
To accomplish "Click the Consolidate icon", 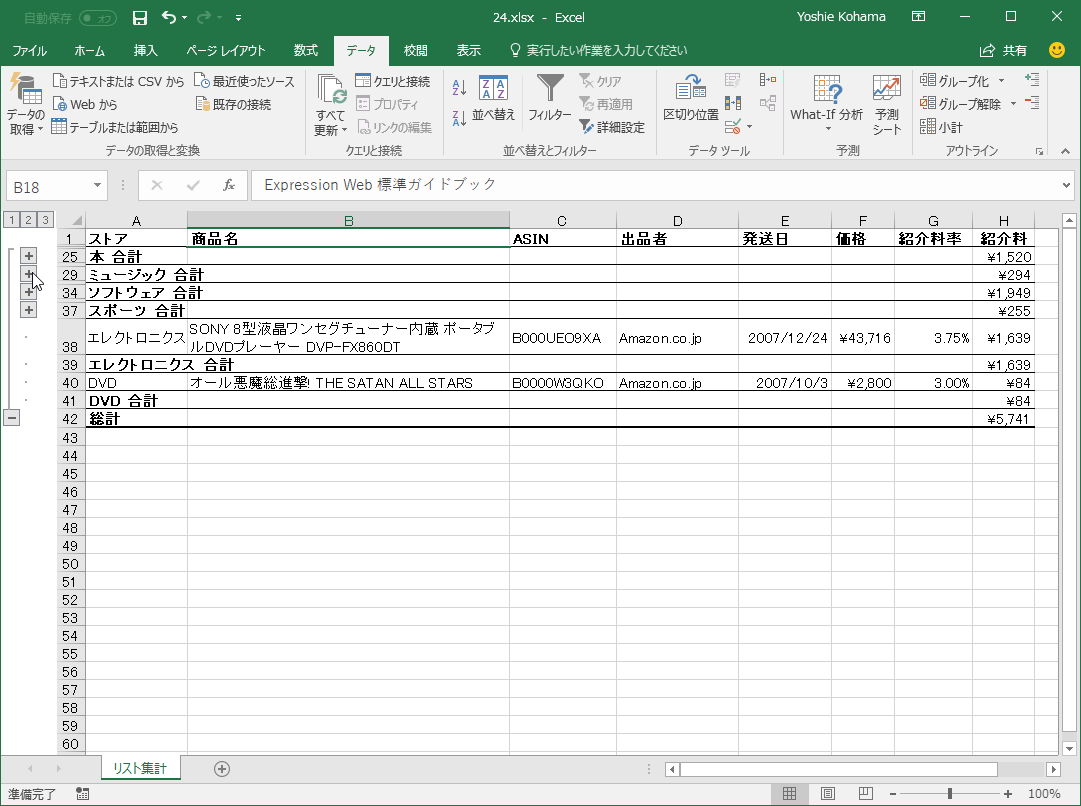I will [x=767, y=81].
